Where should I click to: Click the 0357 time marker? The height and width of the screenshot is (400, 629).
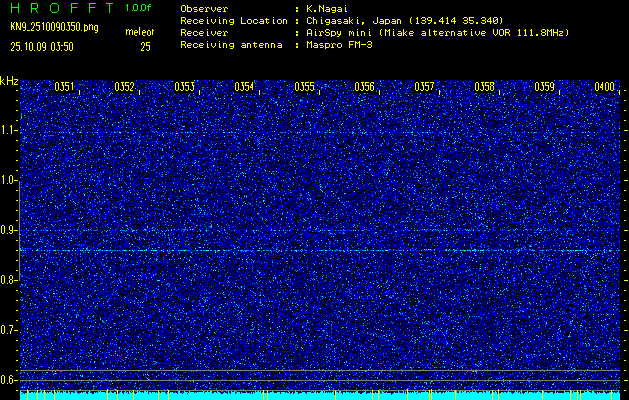click(424, 87)
